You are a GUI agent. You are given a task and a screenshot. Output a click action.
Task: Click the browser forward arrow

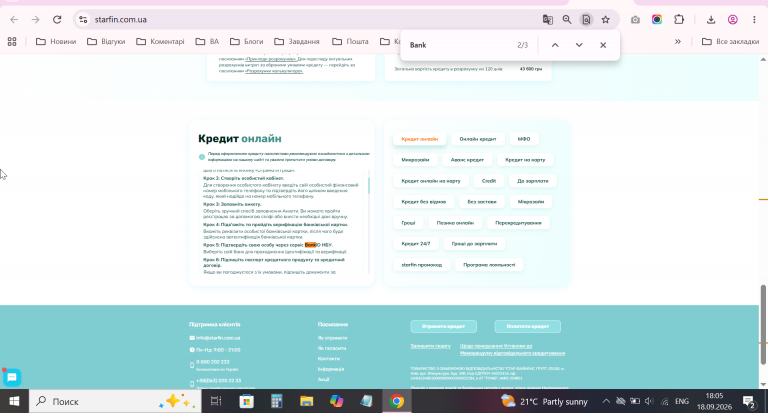[35, 20]
